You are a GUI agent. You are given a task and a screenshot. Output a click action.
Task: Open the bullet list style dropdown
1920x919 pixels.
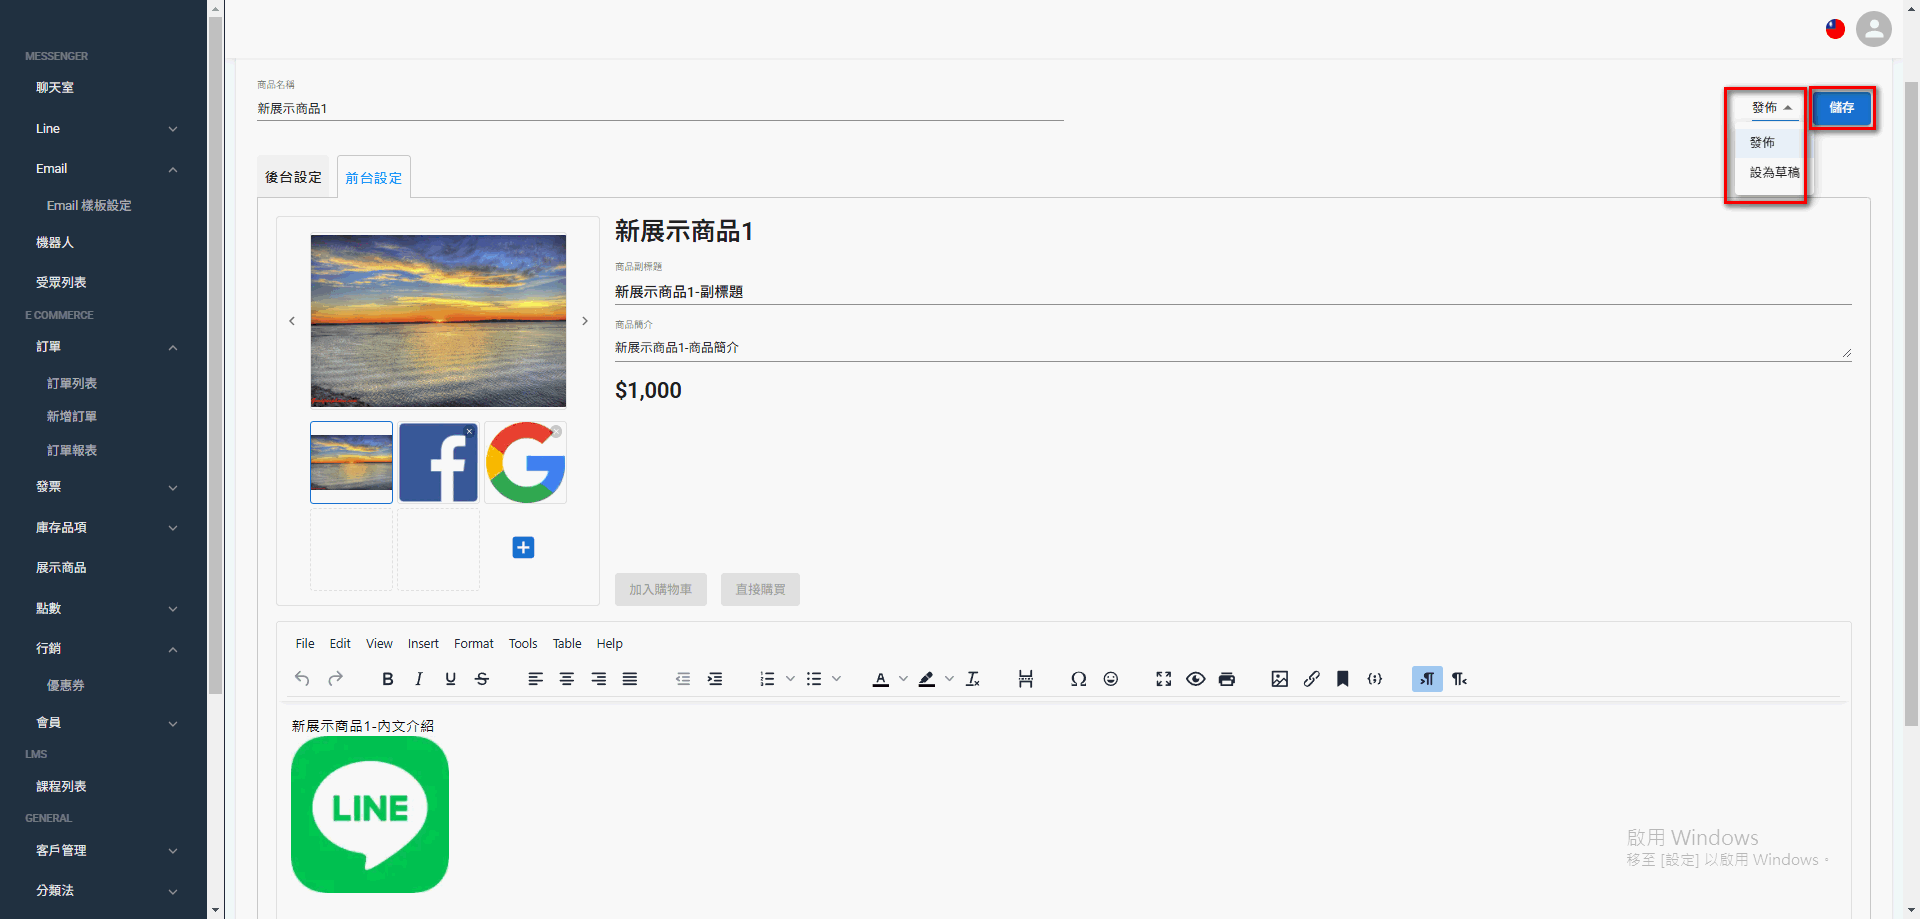(837, 679)
